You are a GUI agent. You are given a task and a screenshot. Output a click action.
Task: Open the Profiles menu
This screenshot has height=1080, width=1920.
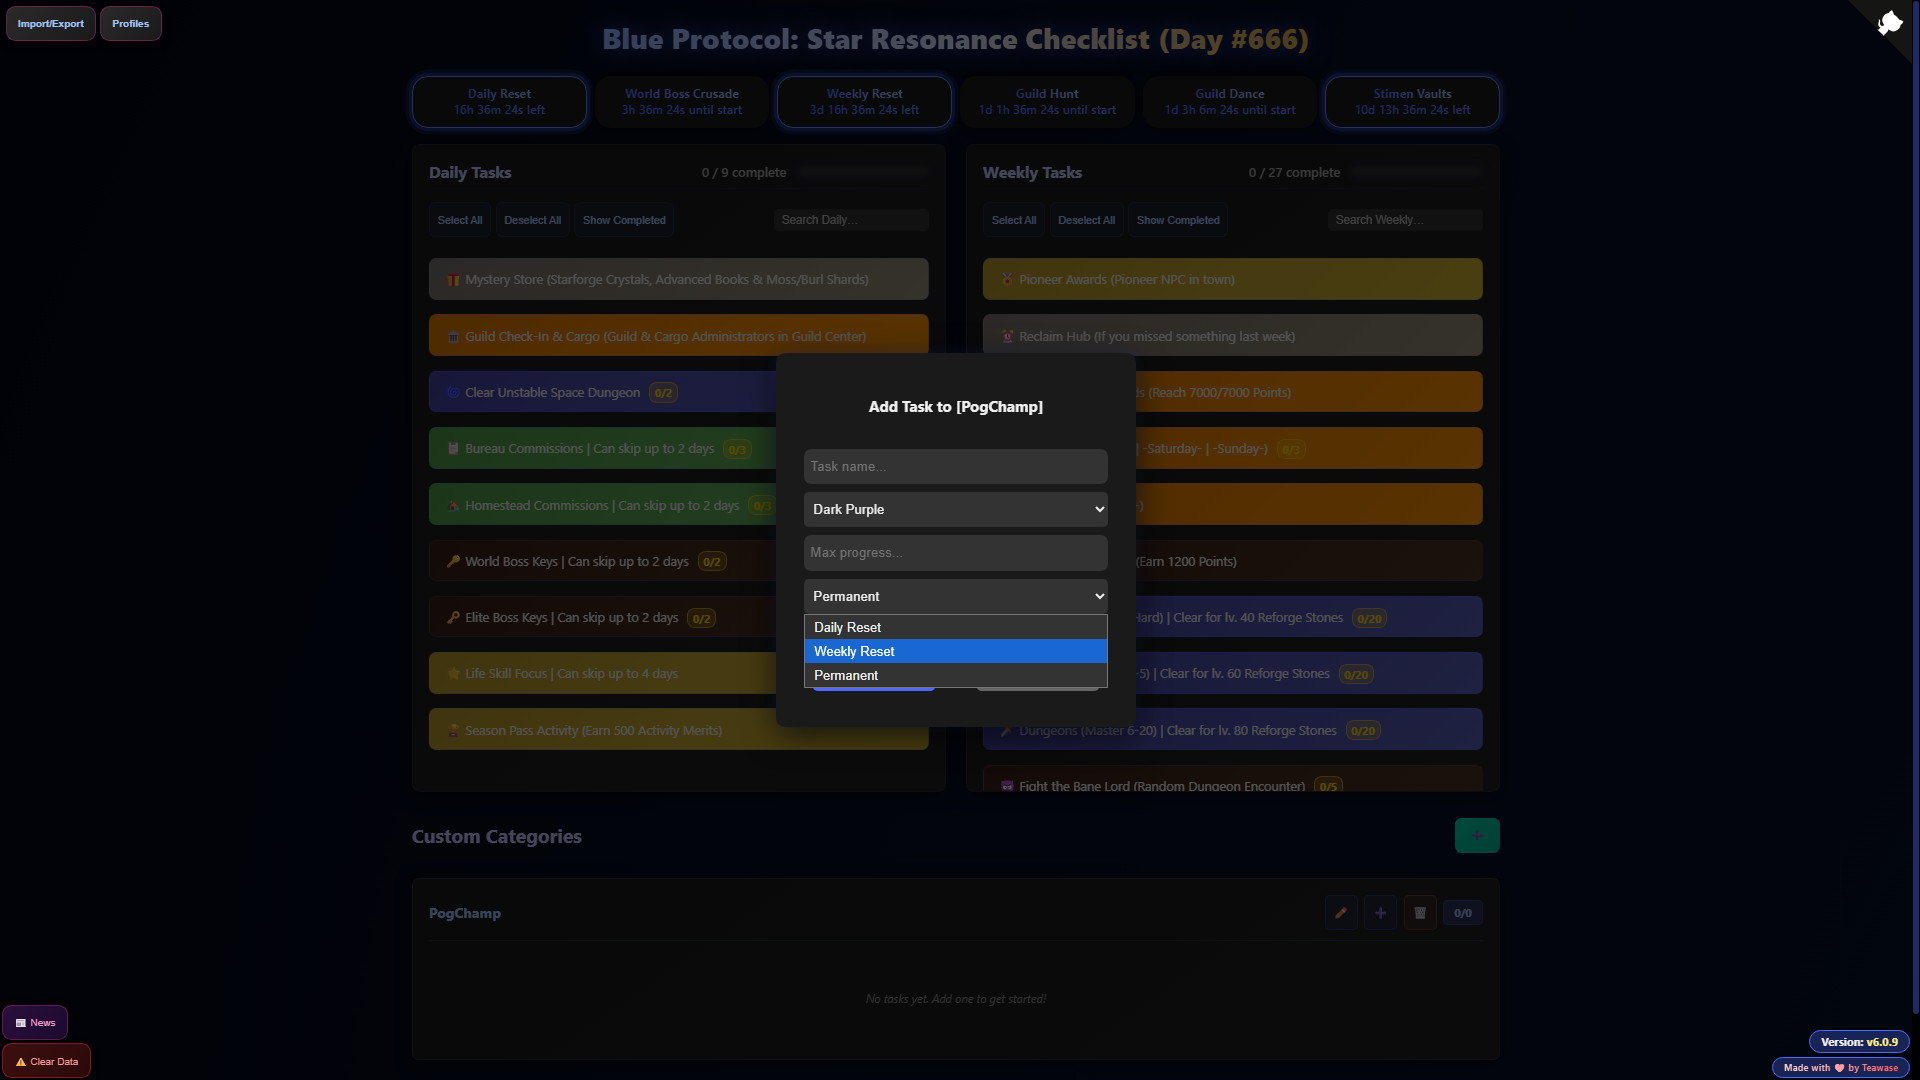[x=130, y=24]
